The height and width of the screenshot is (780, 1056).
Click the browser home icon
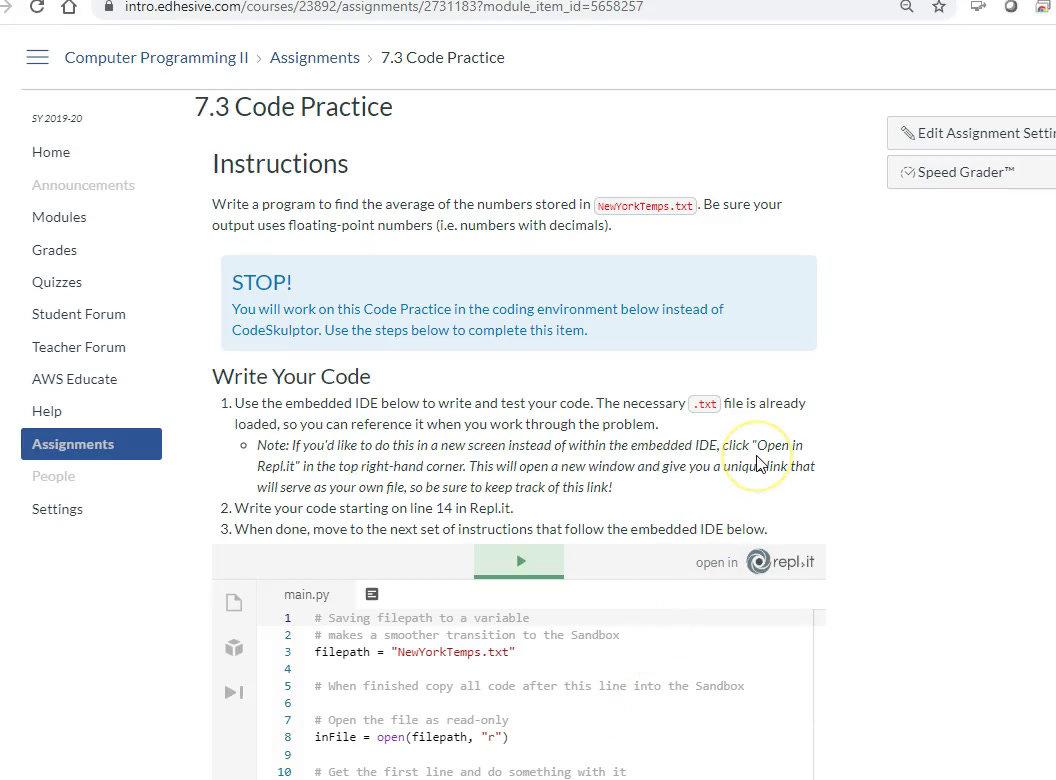click(68, 7)
